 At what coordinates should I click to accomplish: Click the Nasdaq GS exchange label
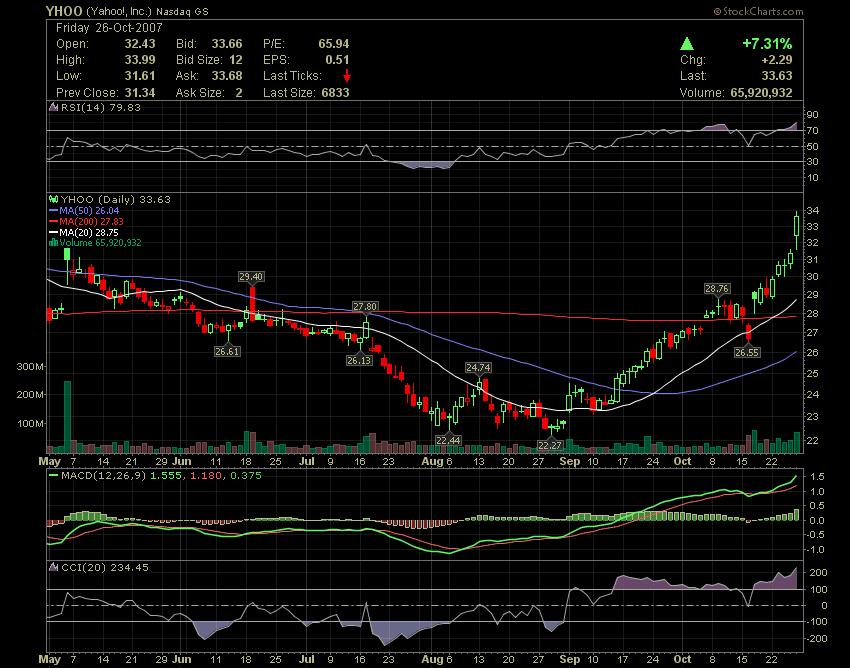coord(182,11)
